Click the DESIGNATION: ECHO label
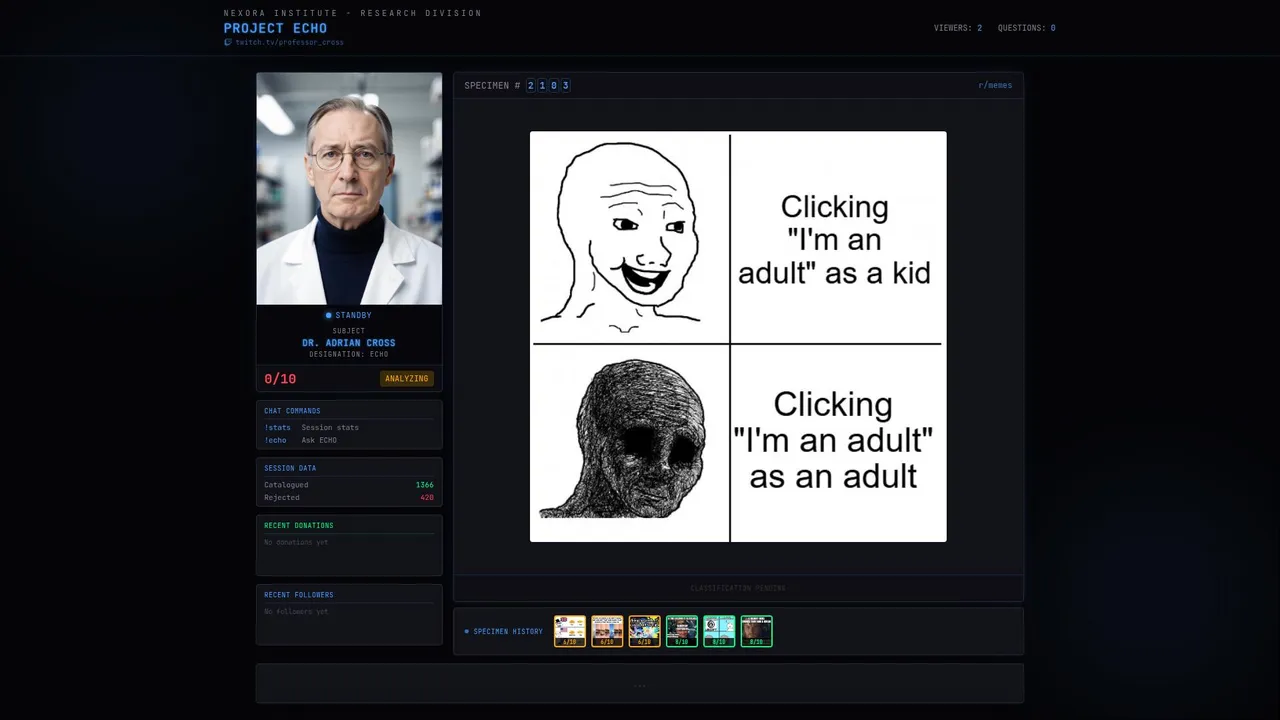1280x720 pixels. tap(349, 354)
